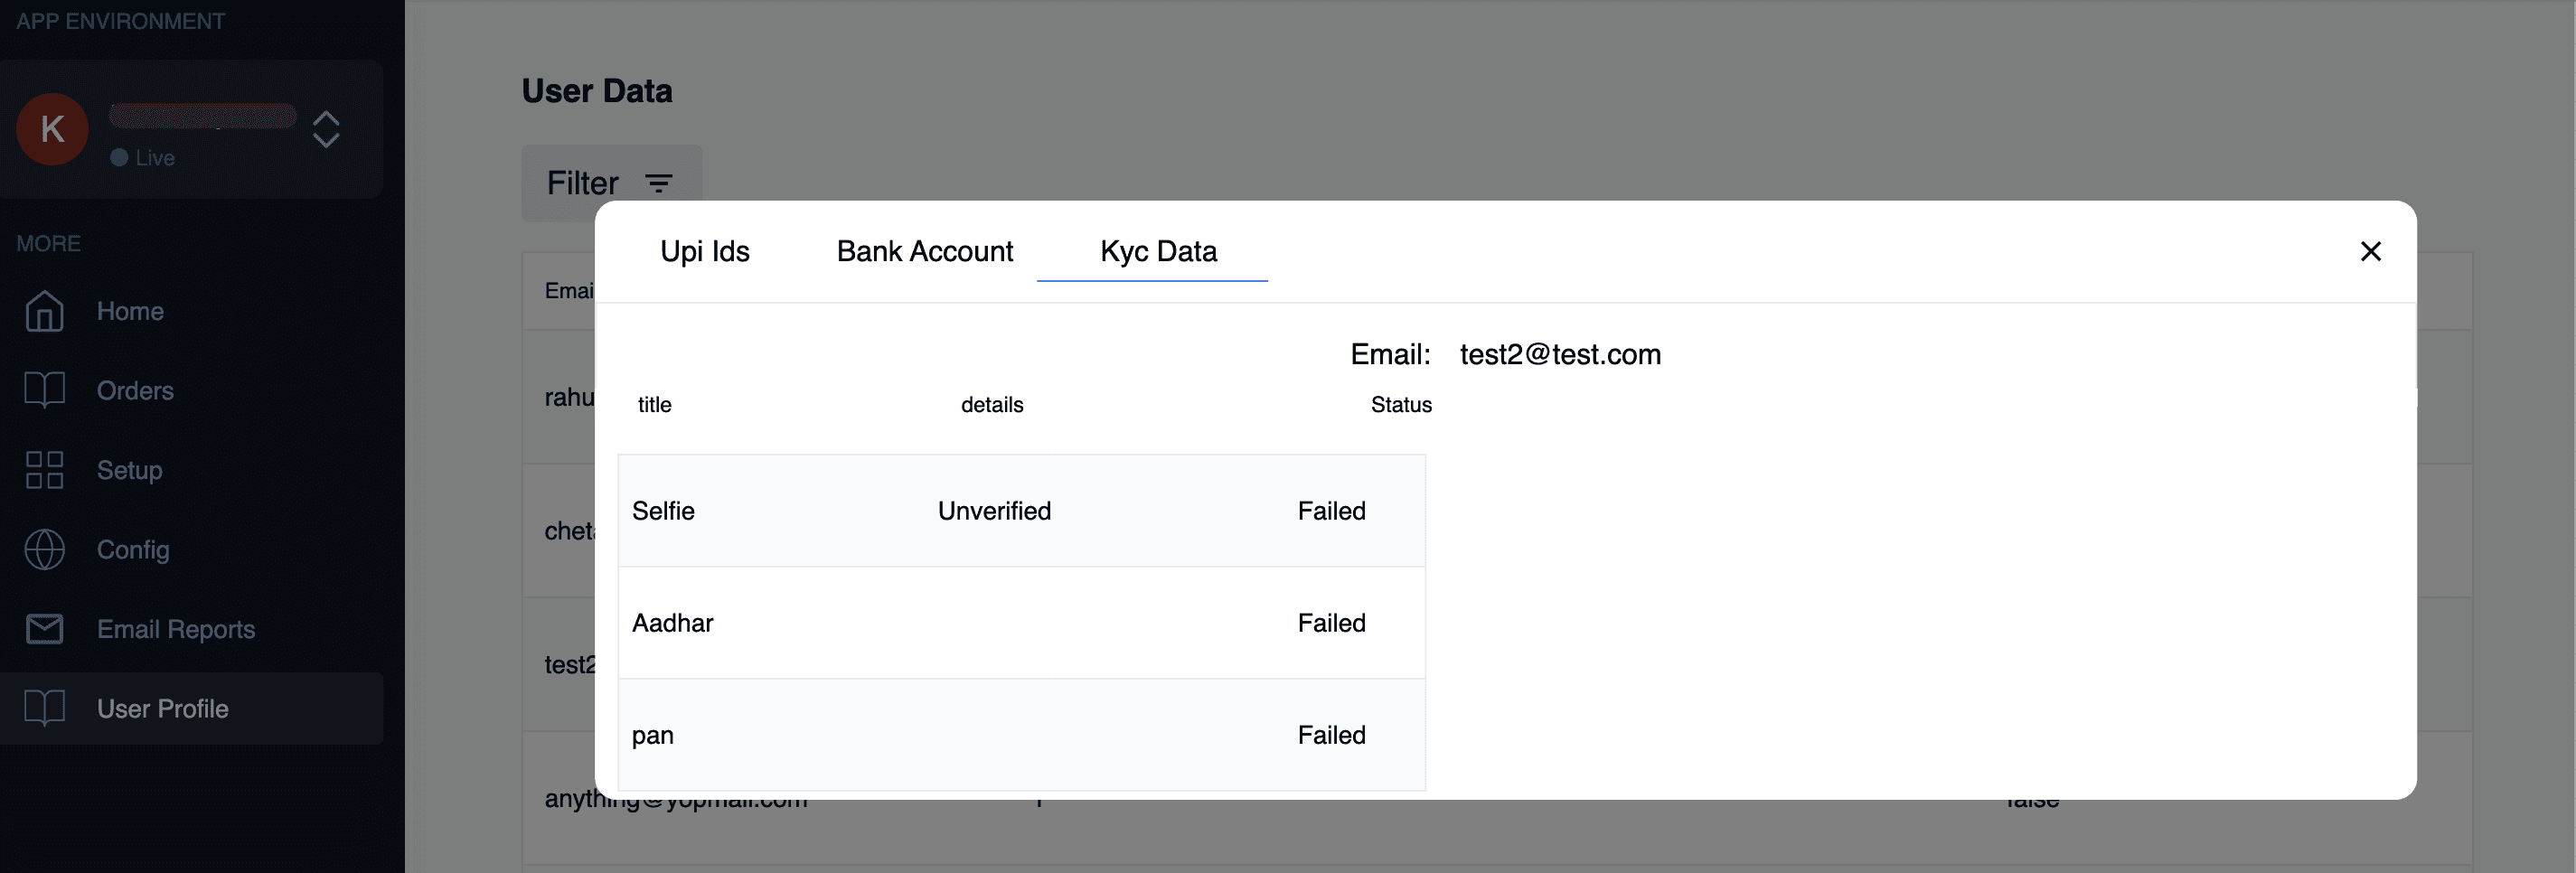The image size is (2576, 873).
Task: Select the Selfie row
Action: [1020, 511]
